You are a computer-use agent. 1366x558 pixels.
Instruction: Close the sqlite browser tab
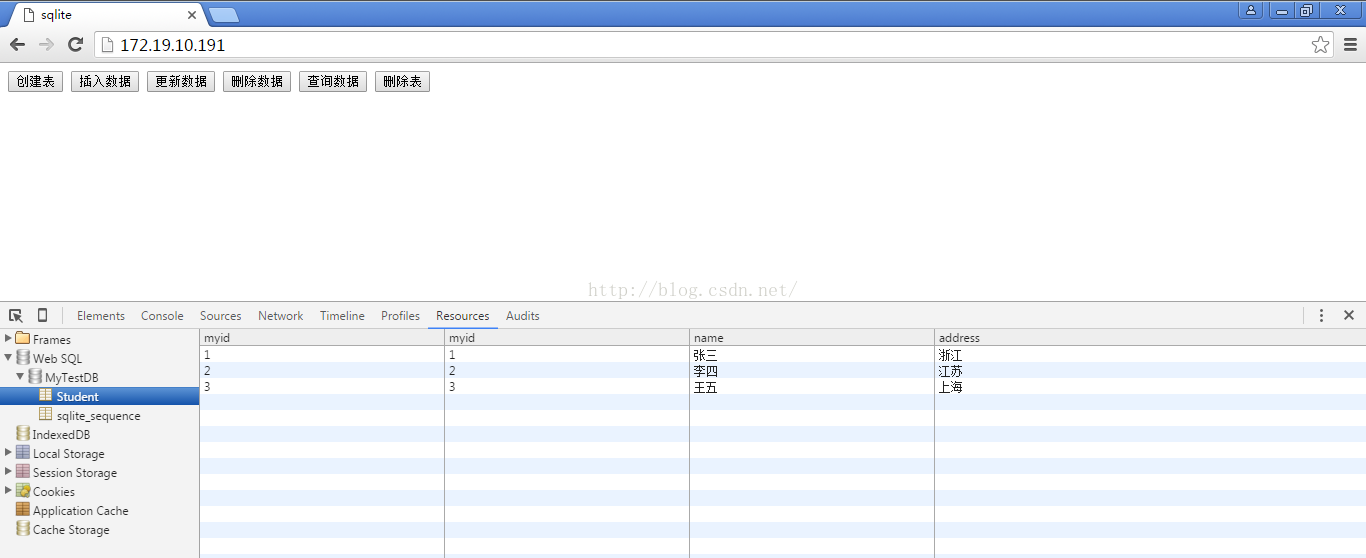click(192, 15)
